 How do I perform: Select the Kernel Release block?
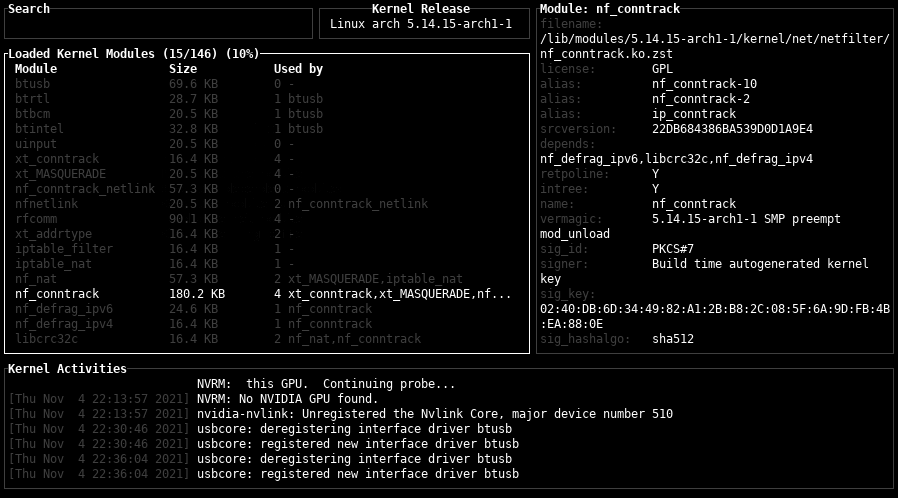coord(424,23)
